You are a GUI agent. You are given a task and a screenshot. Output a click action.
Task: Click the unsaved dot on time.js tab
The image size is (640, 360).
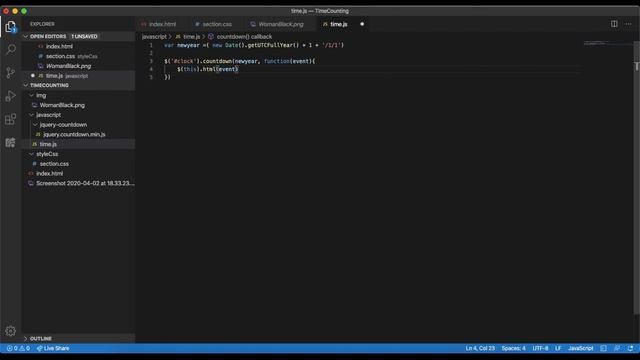click(362, 24)
